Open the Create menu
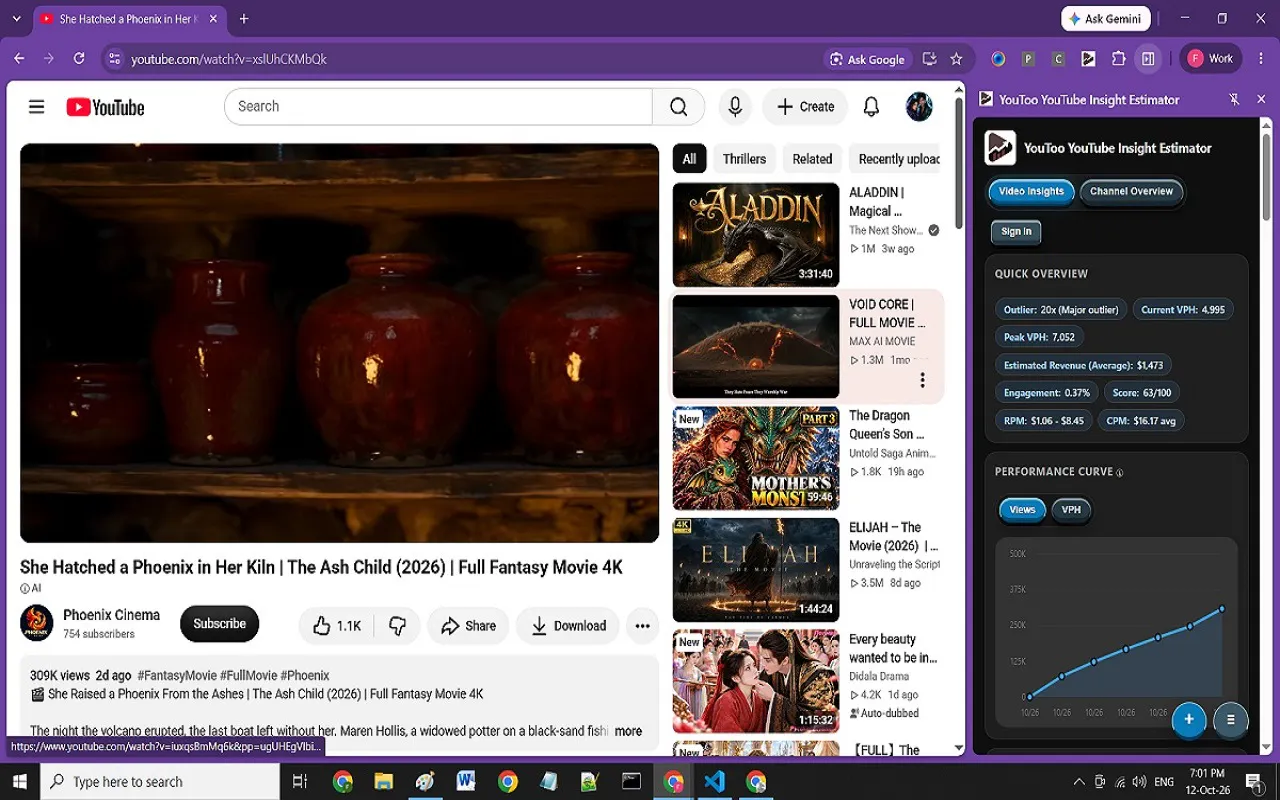 point(805,107)
